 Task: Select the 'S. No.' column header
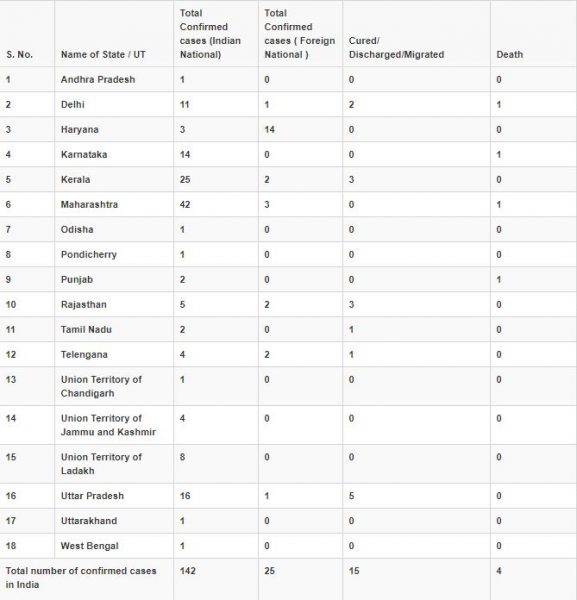[19, 55]
